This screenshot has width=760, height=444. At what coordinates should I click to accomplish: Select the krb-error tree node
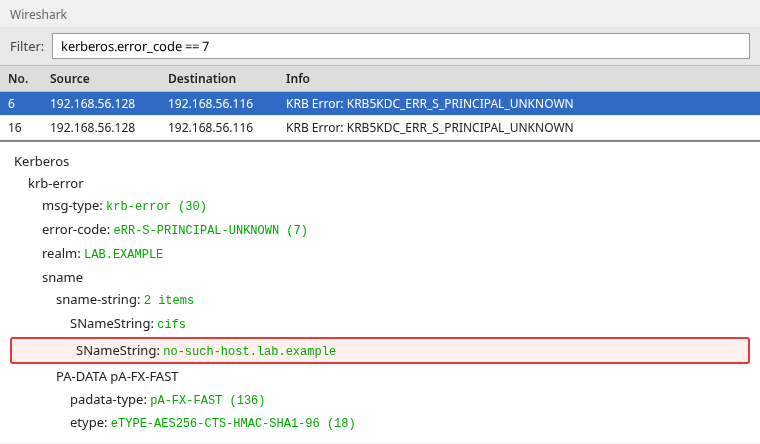[x=56, y=184]
